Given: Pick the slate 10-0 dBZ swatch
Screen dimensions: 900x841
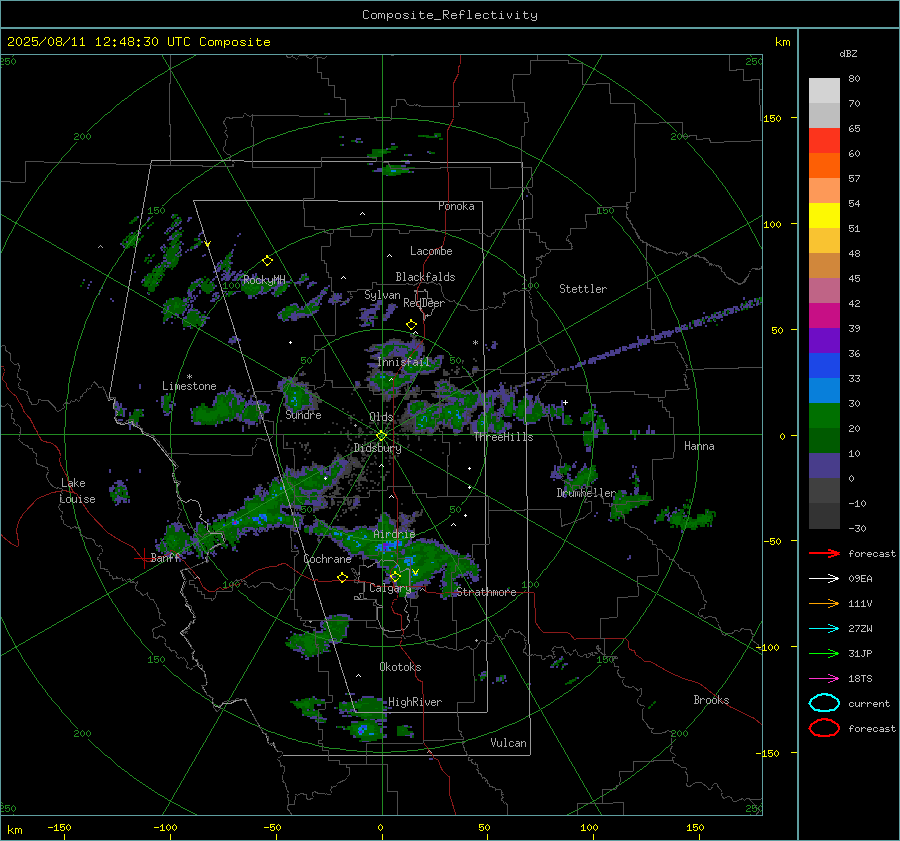Looking at the screenshot, I should tap(824, 466).
